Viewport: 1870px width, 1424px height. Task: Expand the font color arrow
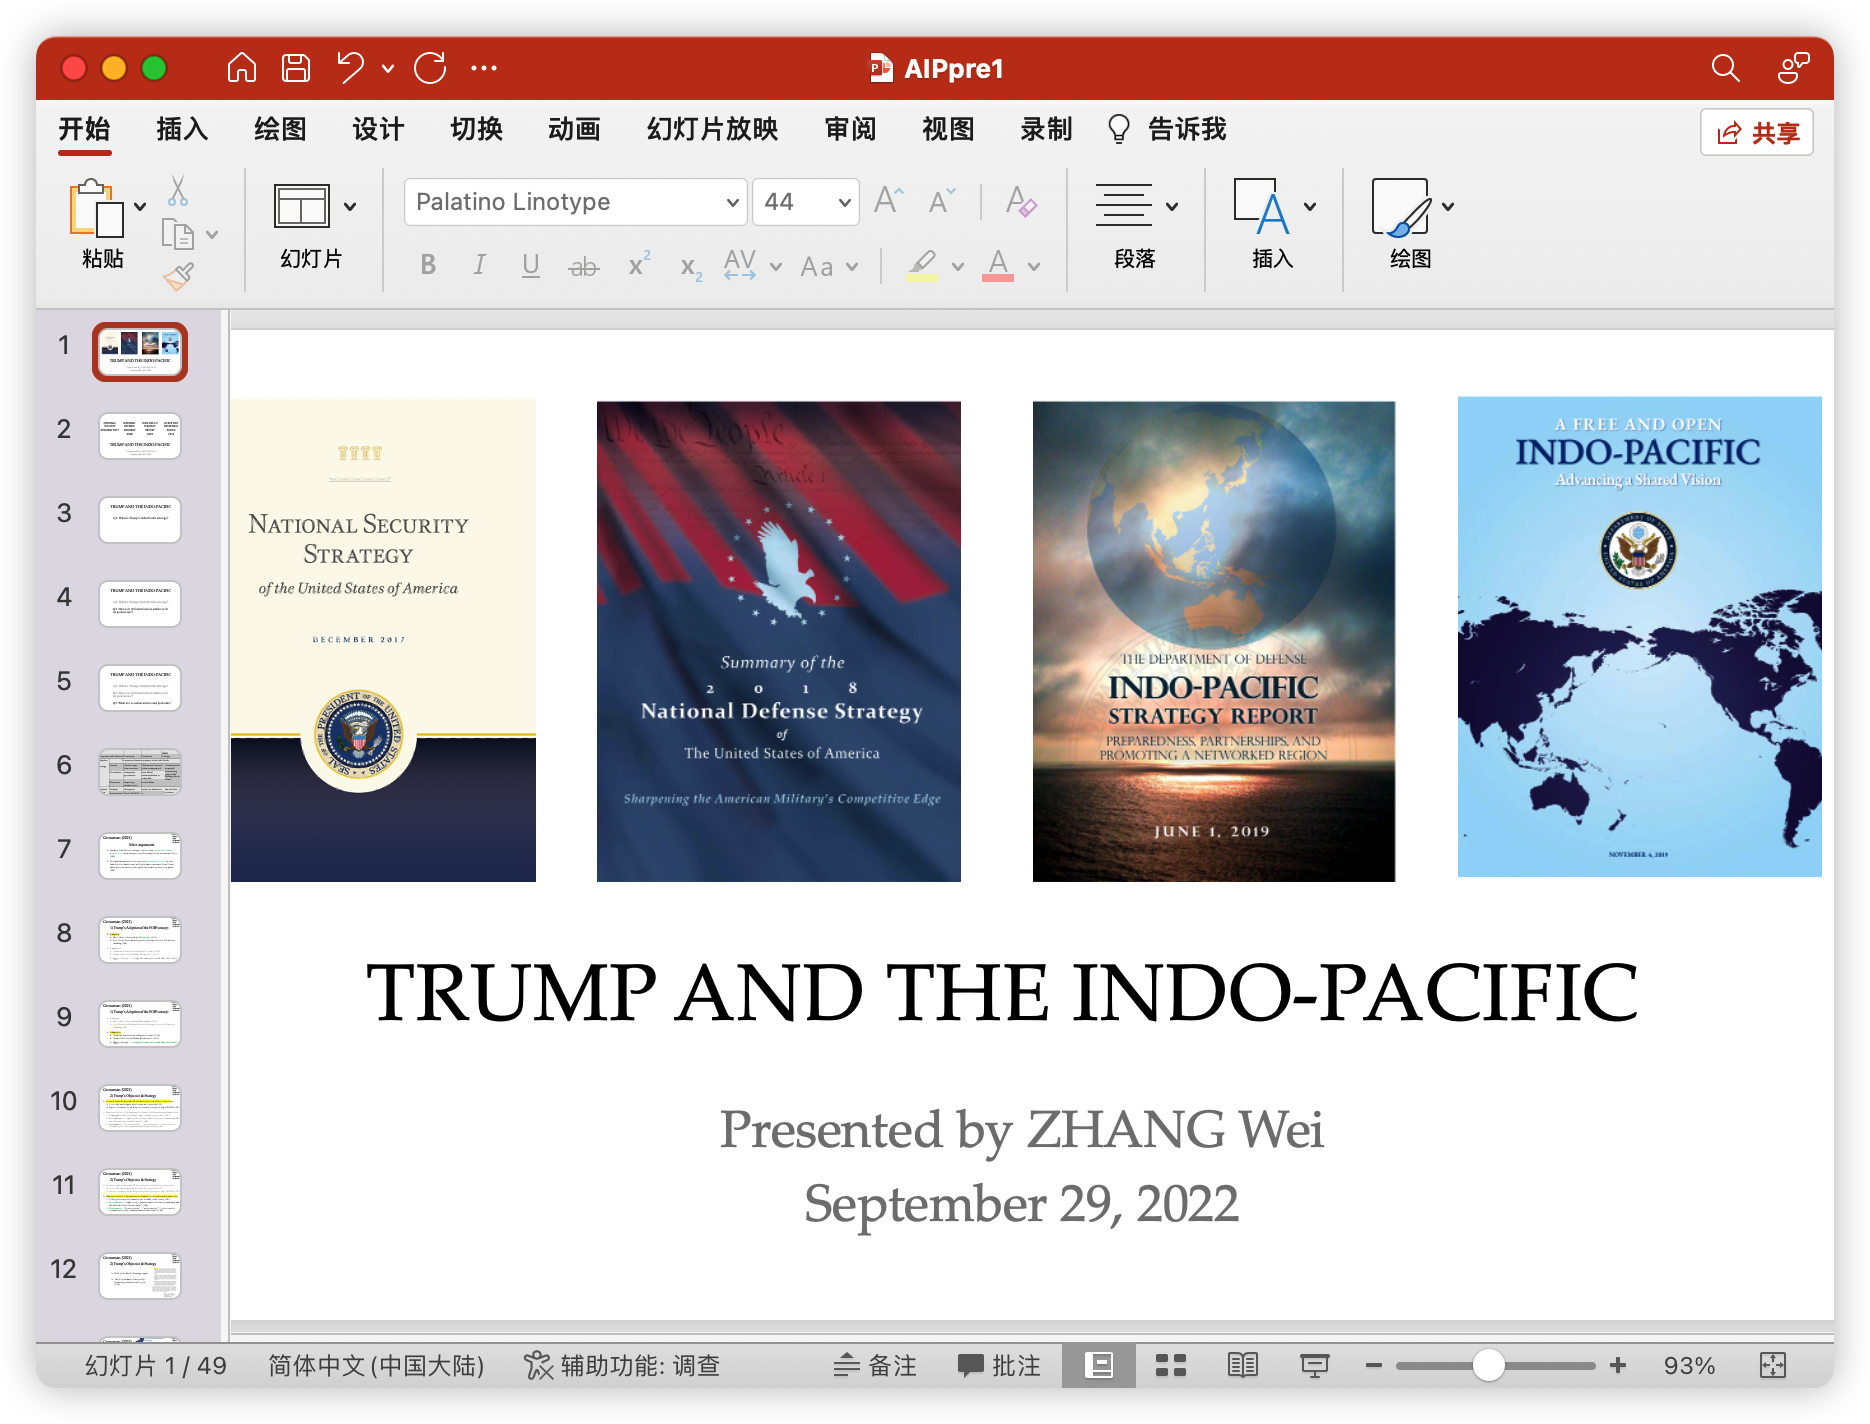tap(1034, 267)
